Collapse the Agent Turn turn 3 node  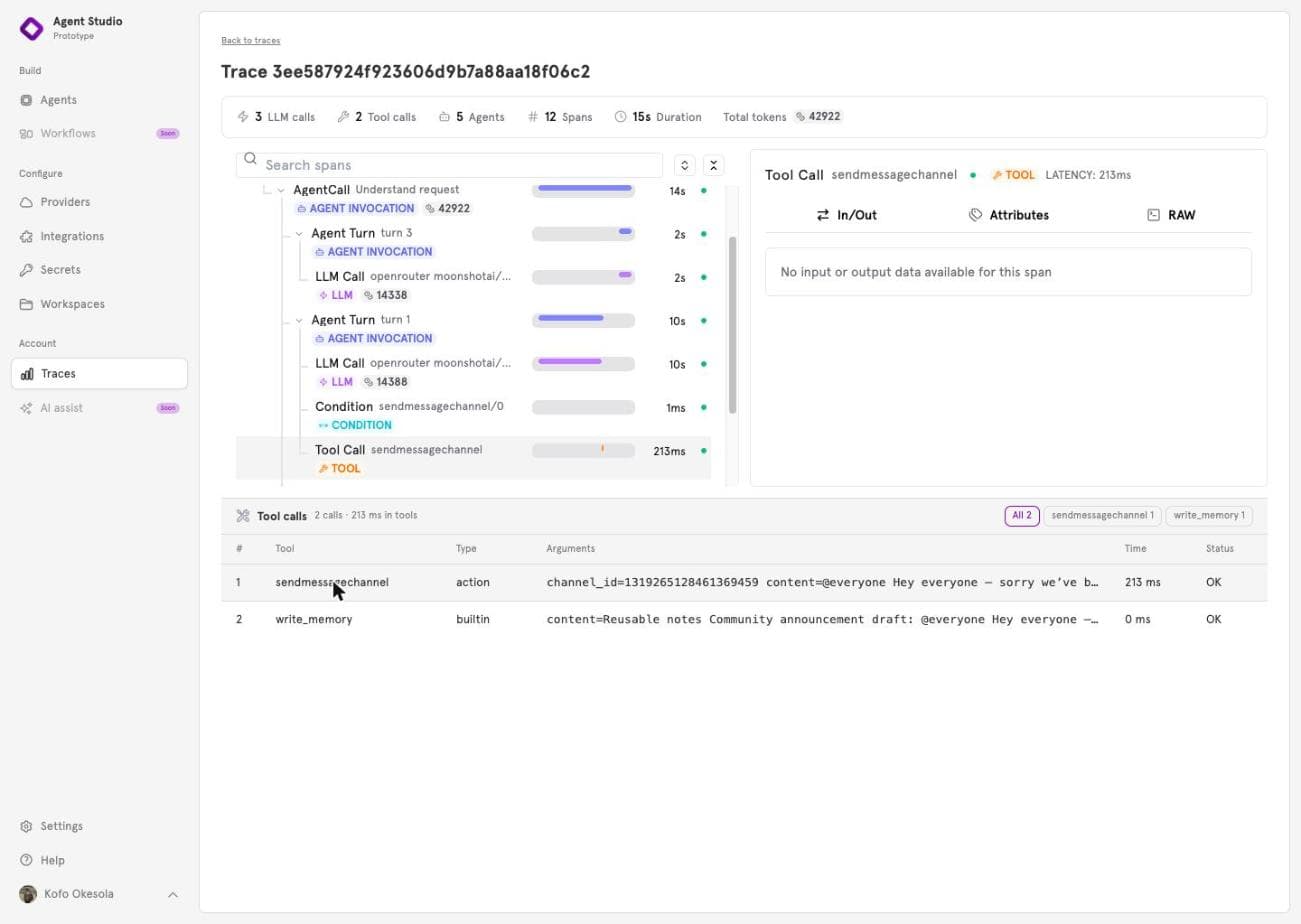299,234
